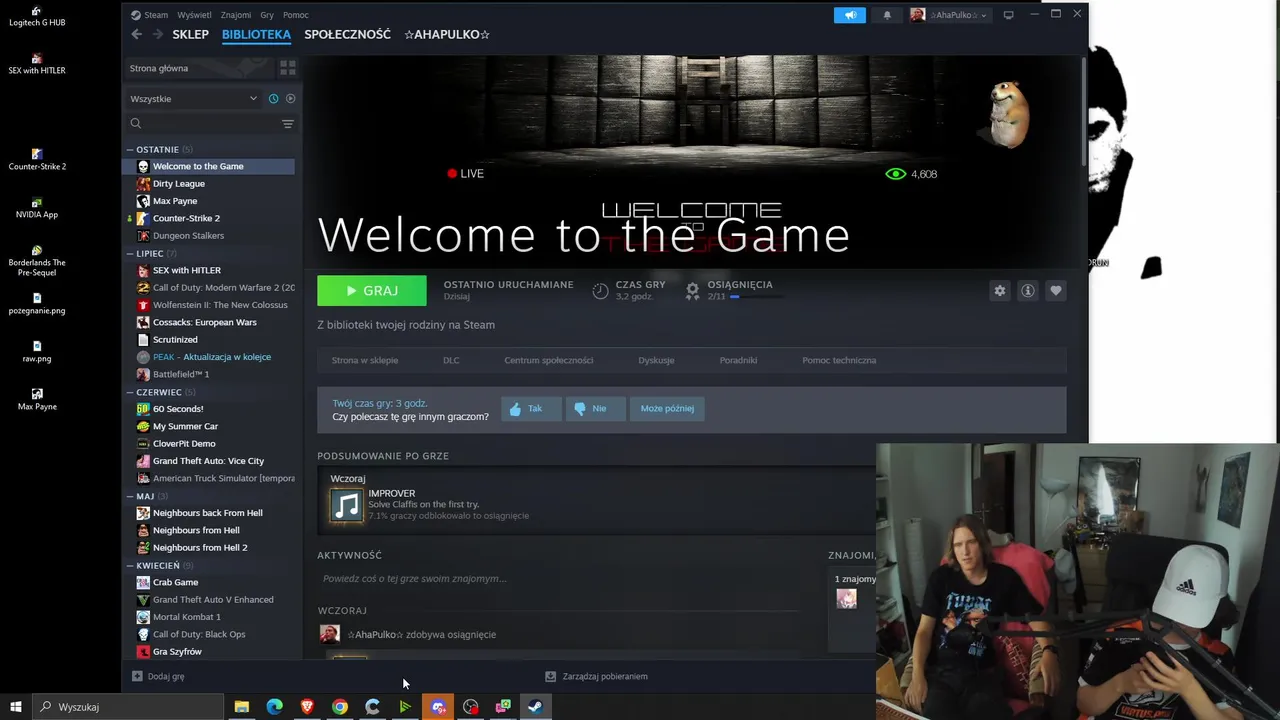
Task: Open the friend avatar under ZNAJOMI
Action: tap(846, 598)
